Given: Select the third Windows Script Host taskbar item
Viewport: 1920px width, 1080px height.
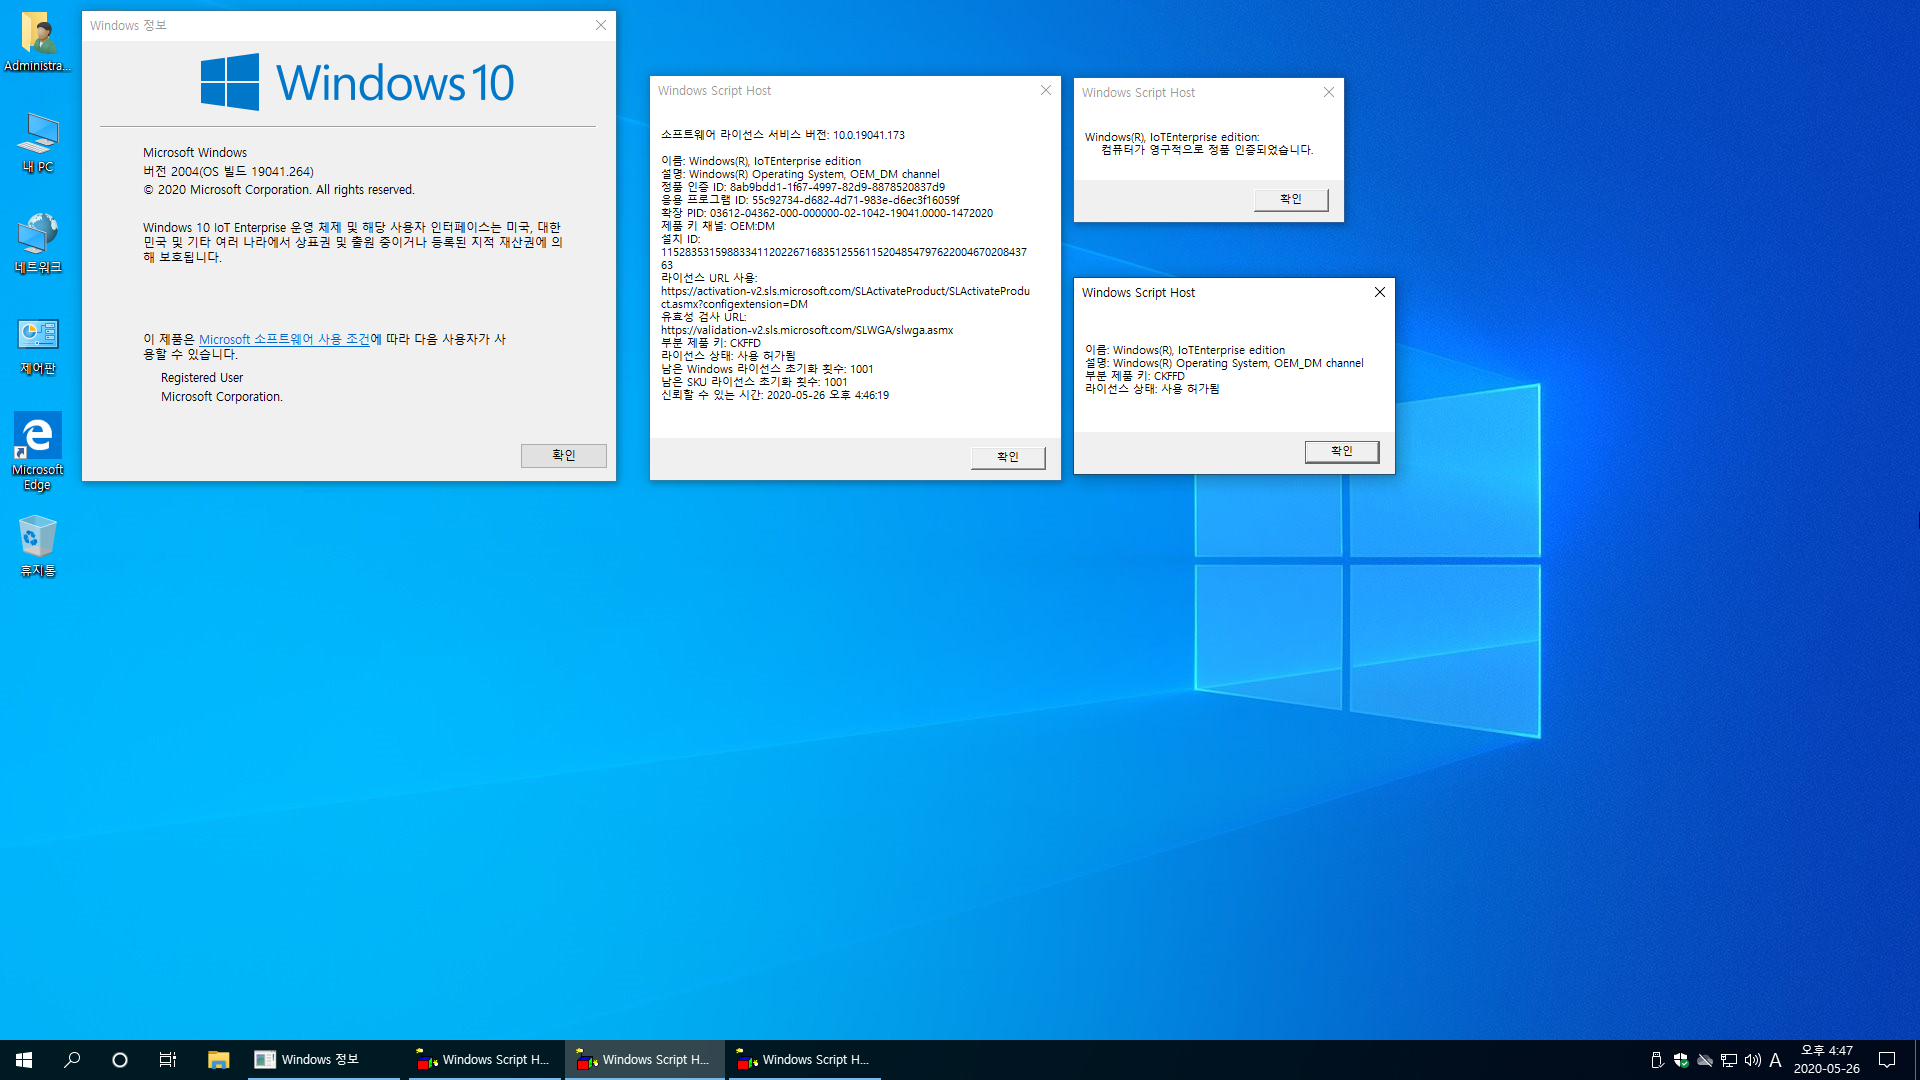Looking at the screenshot, I should tap(804, 1060).
